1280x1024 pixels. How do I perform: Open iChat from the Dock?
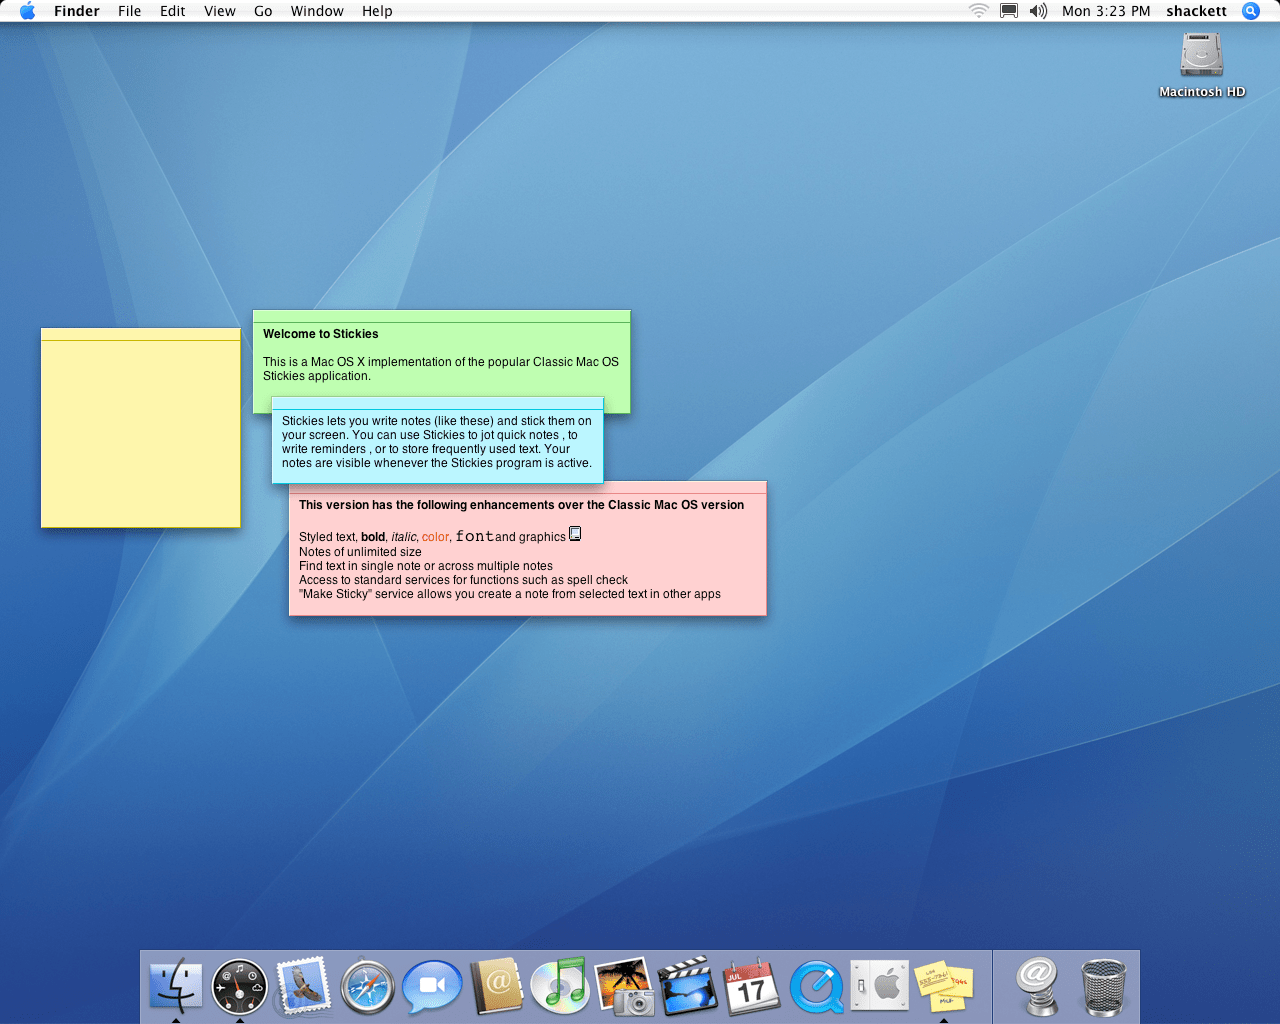[x=431, y=986]
